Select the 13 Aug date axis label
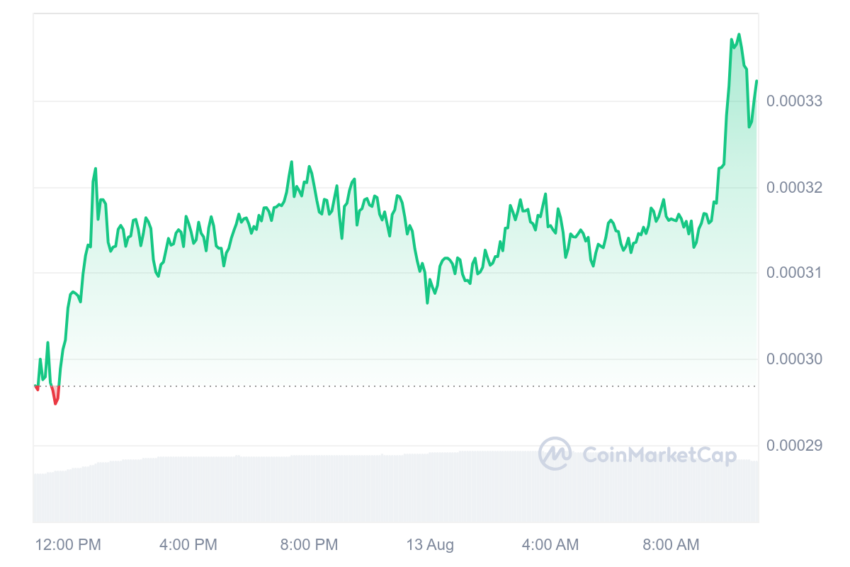850x567 pixels. click(x=430, y=545)
